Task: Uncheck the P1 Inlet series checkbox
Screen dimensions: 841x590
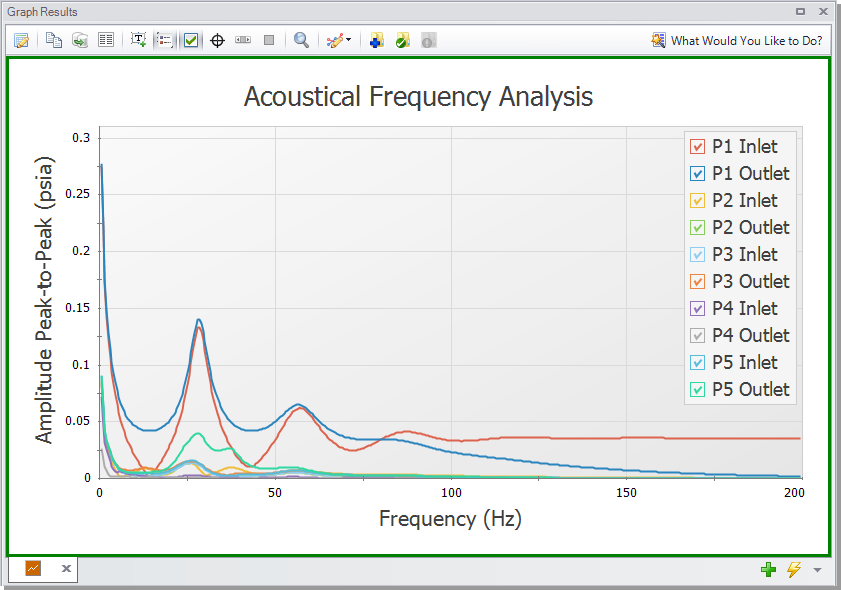Action: (698, 147)
